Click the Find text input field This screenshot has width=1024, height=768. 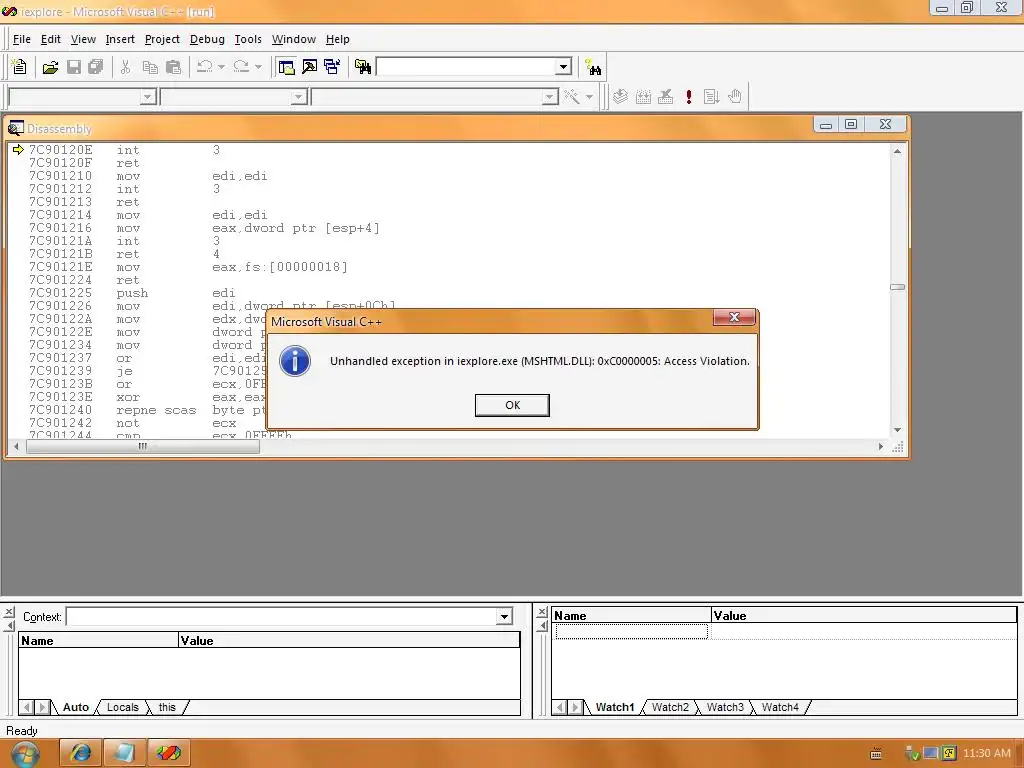[x=466, y=67]
